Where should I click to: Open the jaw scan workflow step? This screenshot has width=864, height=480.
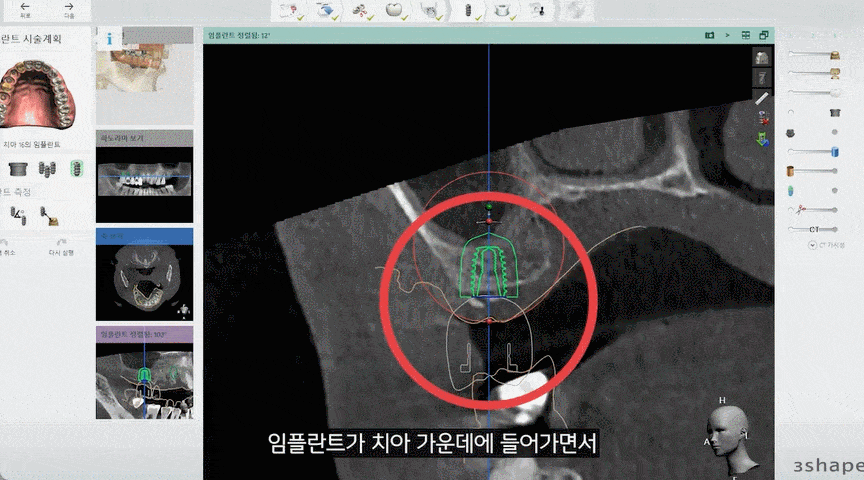(430, 11)
